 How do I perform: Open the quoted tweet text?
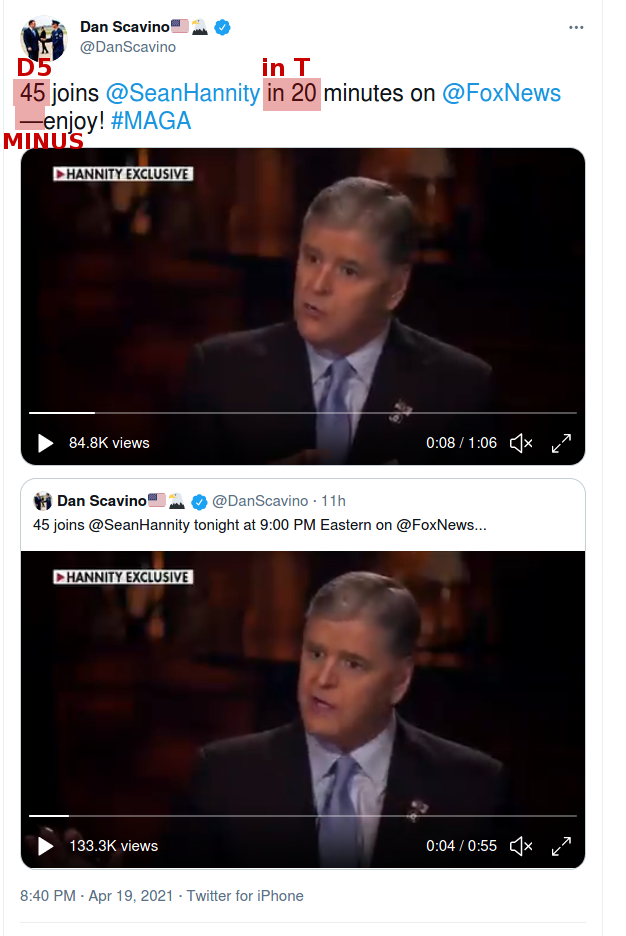(260, 525)
